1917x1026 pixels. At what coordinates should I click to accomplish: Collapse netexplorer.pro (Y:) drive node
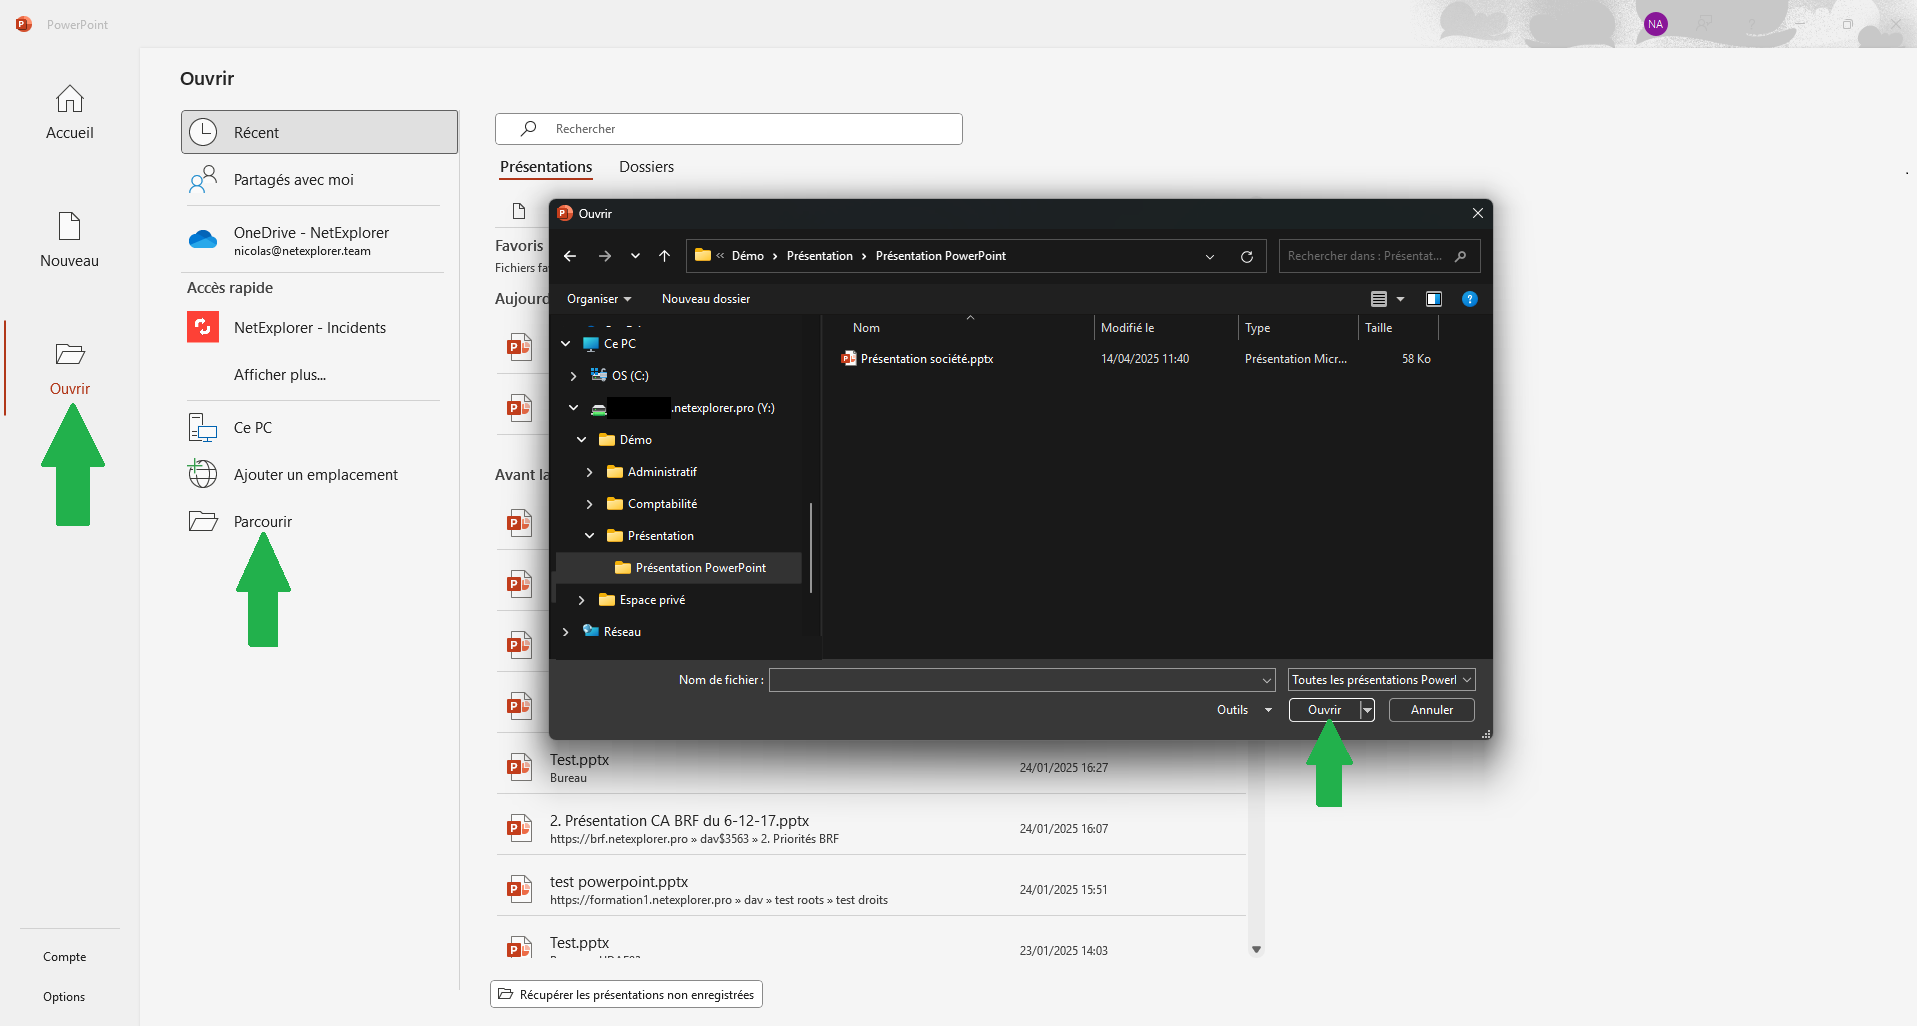pyautogui.click(x=573, y=408)
